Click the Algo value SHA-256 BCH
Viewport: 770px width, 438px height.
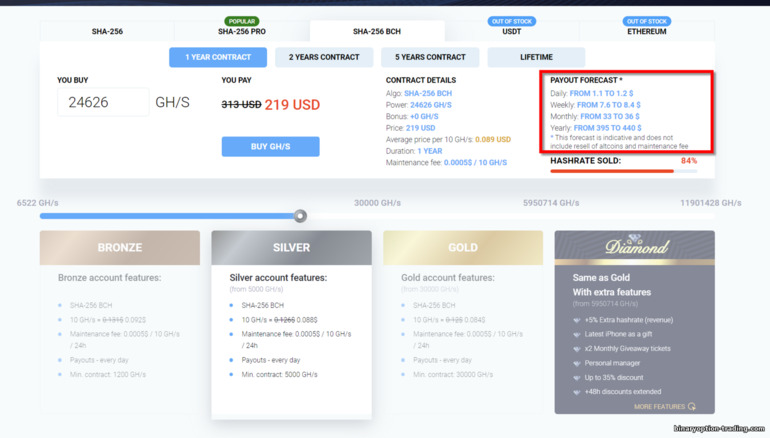[x=428, y=93]
